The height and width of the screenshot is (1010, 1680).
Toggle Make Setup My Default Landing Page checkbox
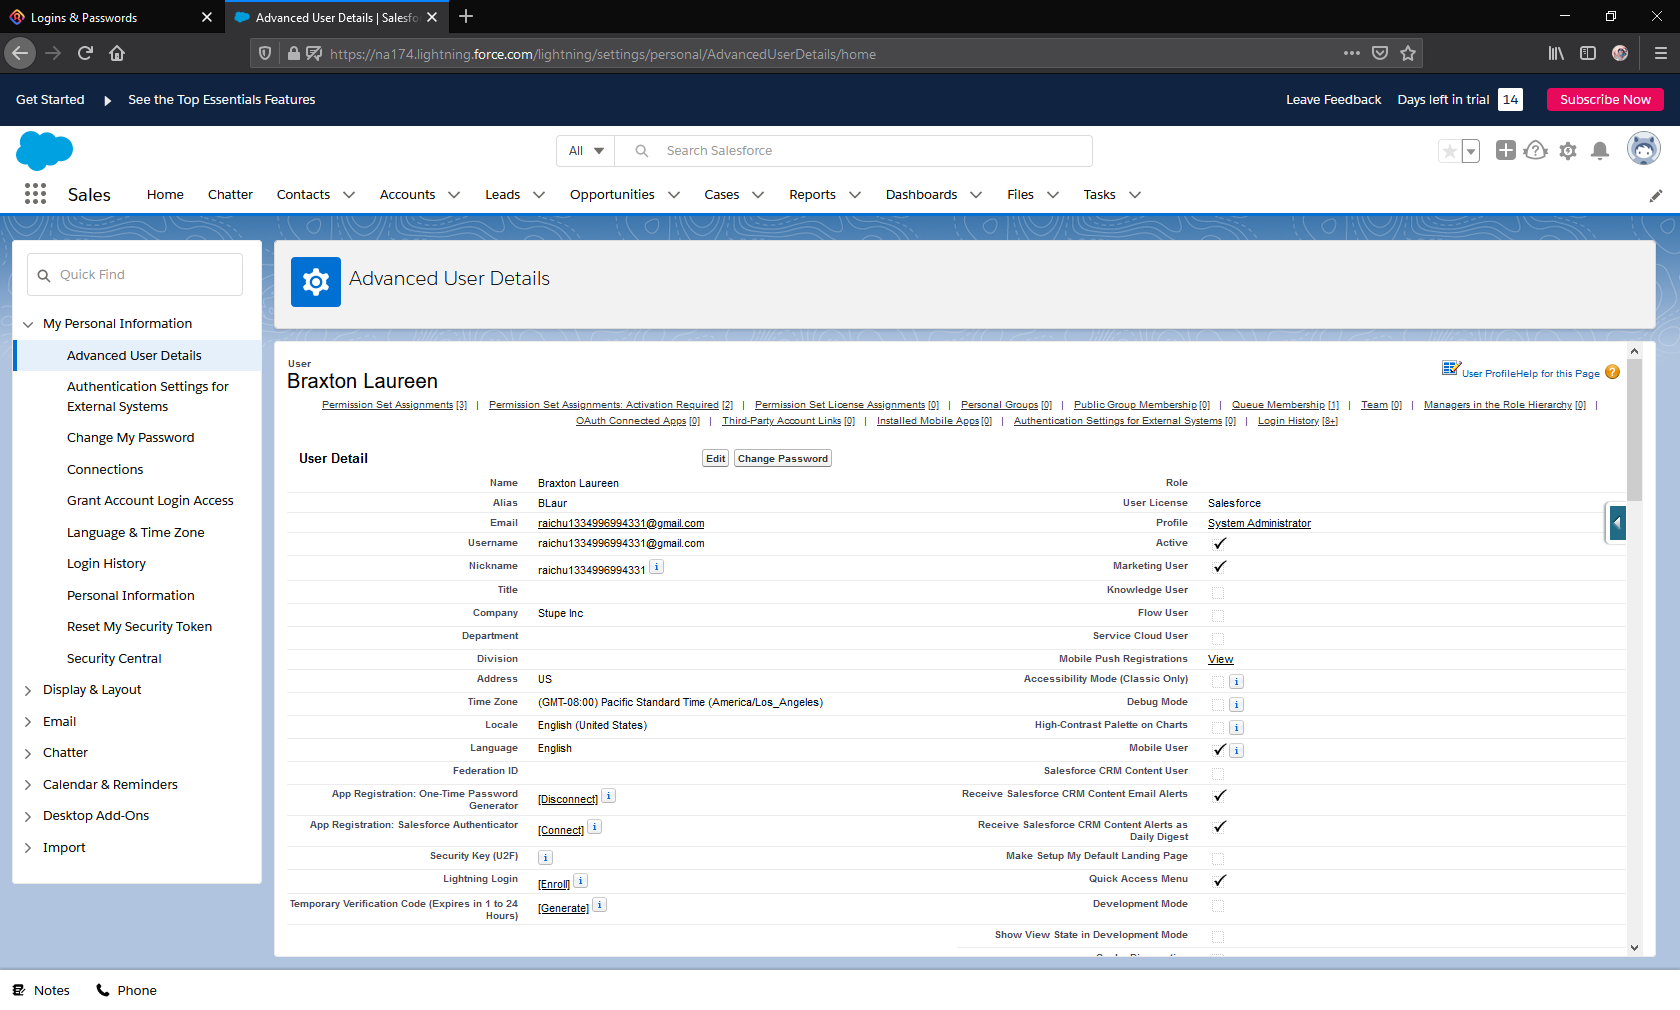(1218, 859)
